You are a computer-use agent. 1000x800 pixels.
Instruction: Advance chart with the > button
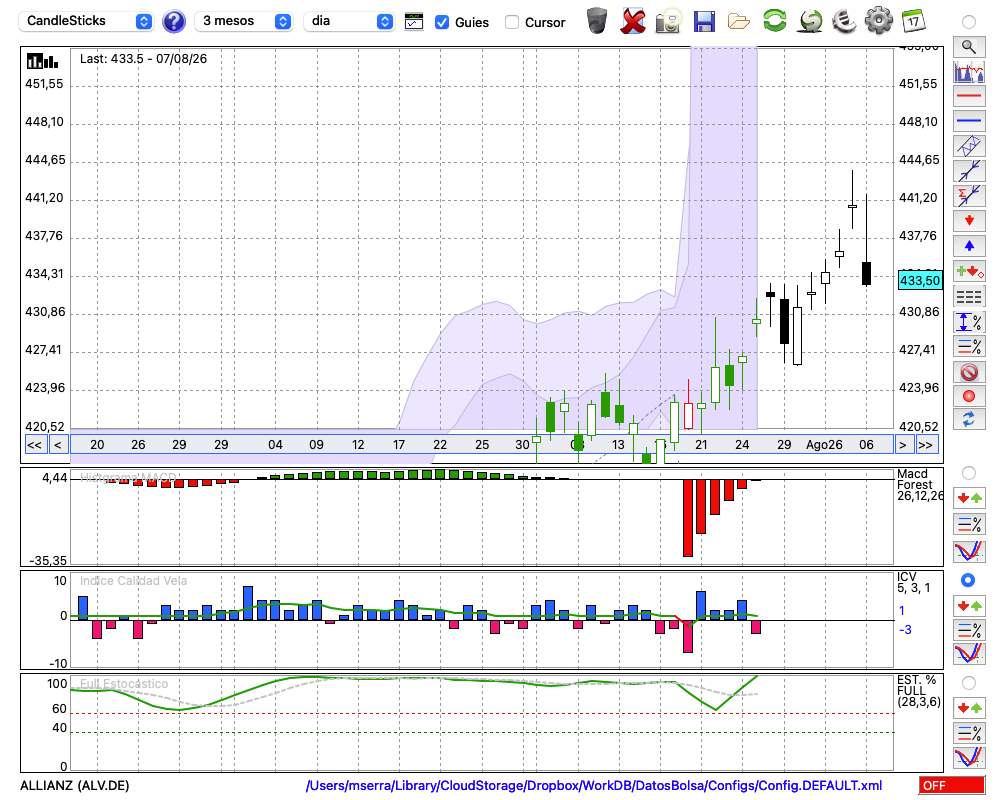point(902,445)
